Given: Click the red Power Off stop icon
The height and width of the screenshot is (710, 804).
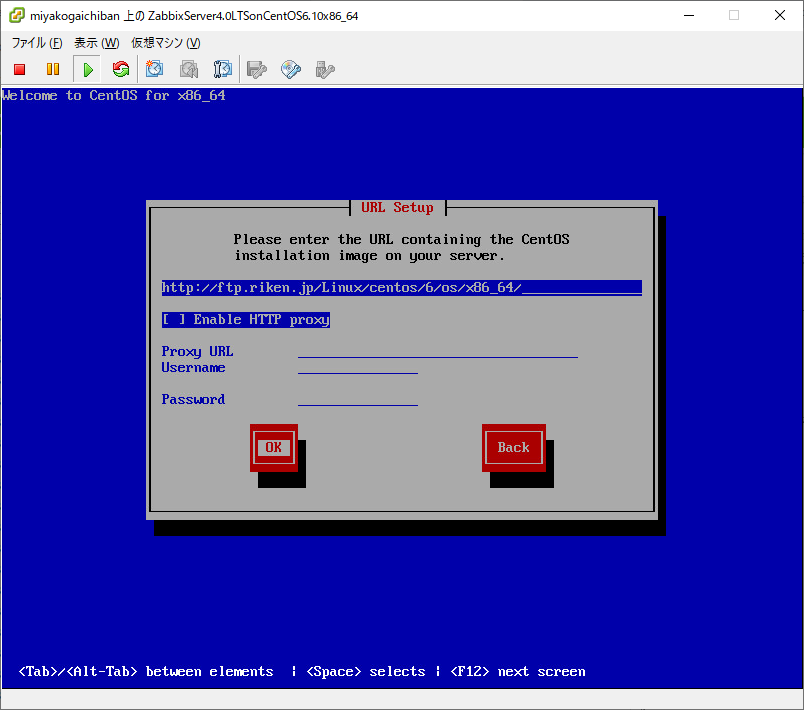Looking at the screenshot, I should [x=19, y=69].
